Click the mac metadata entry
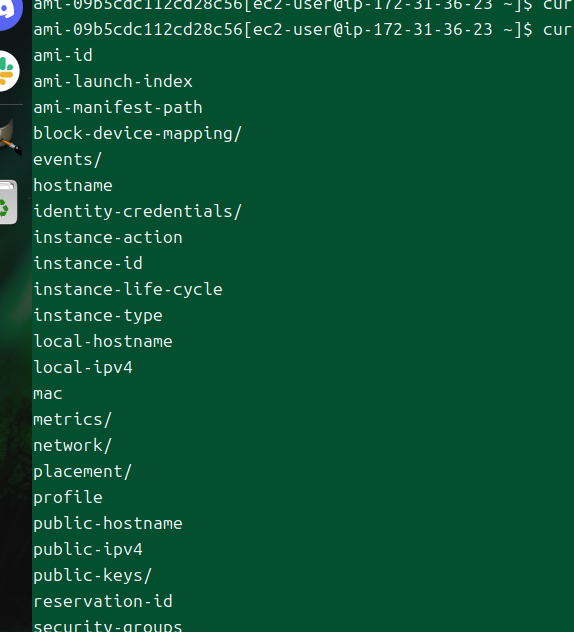The image size is (574, 632). pos(48,394)
